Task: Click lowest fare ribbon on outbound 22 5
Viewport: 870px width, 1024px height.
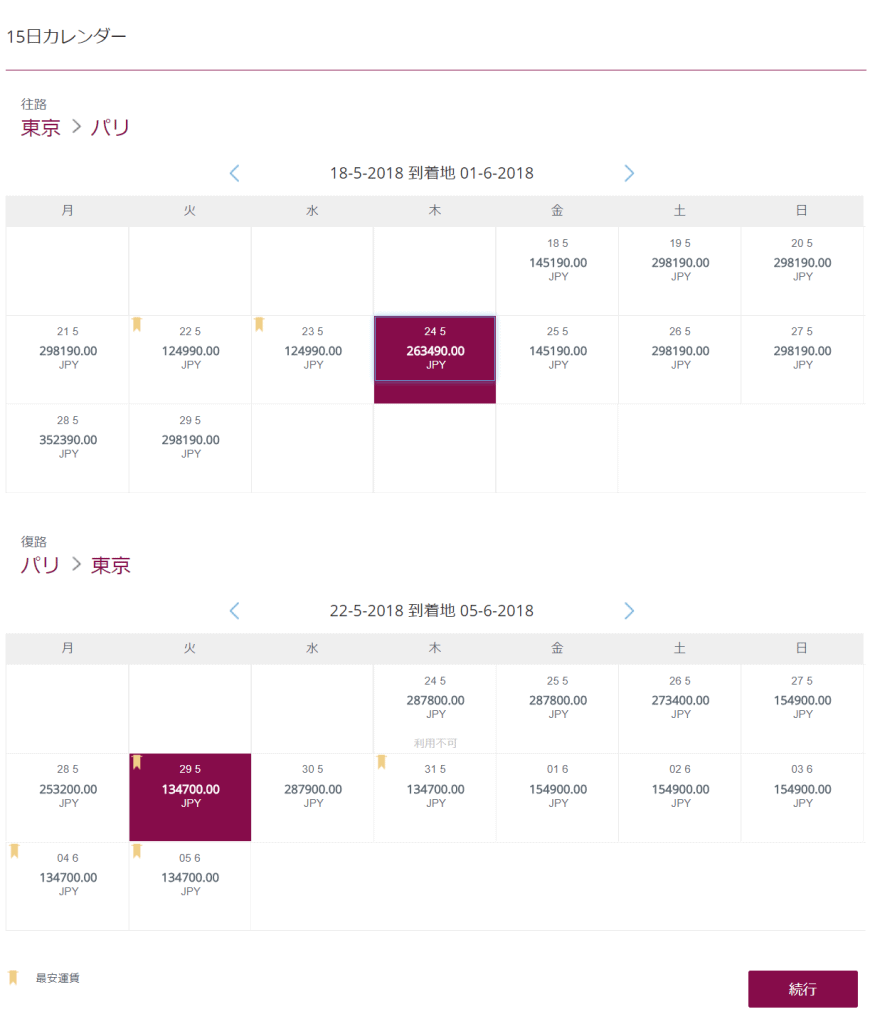Action: tap(137, 324)
